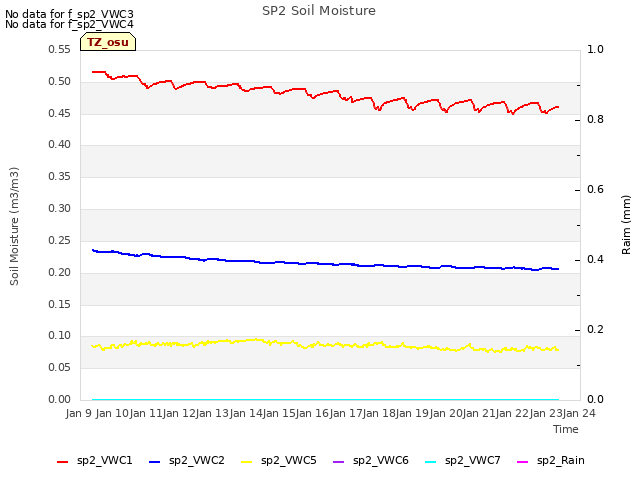The image size is (640, 480).
Task: Click the SP2 Soil Moisture chart title
Action: pyautogui.click(x=319, y=11)
